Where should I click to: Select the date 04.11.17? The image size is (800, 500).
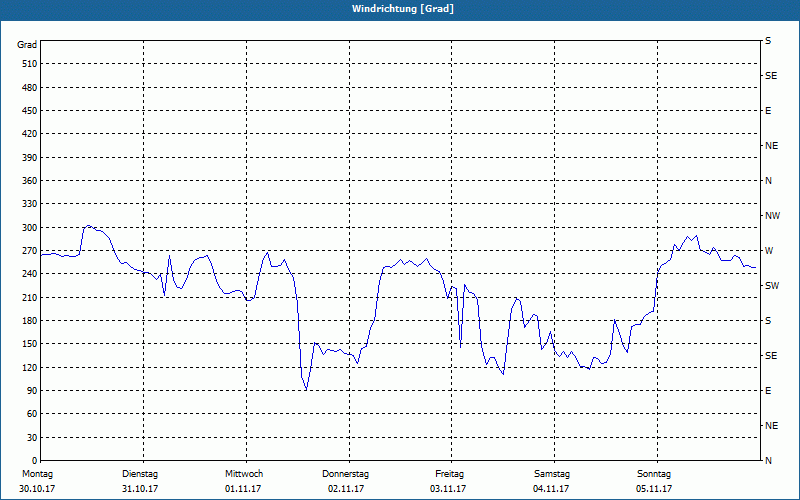pyautogui.click(x=551, y=489)
